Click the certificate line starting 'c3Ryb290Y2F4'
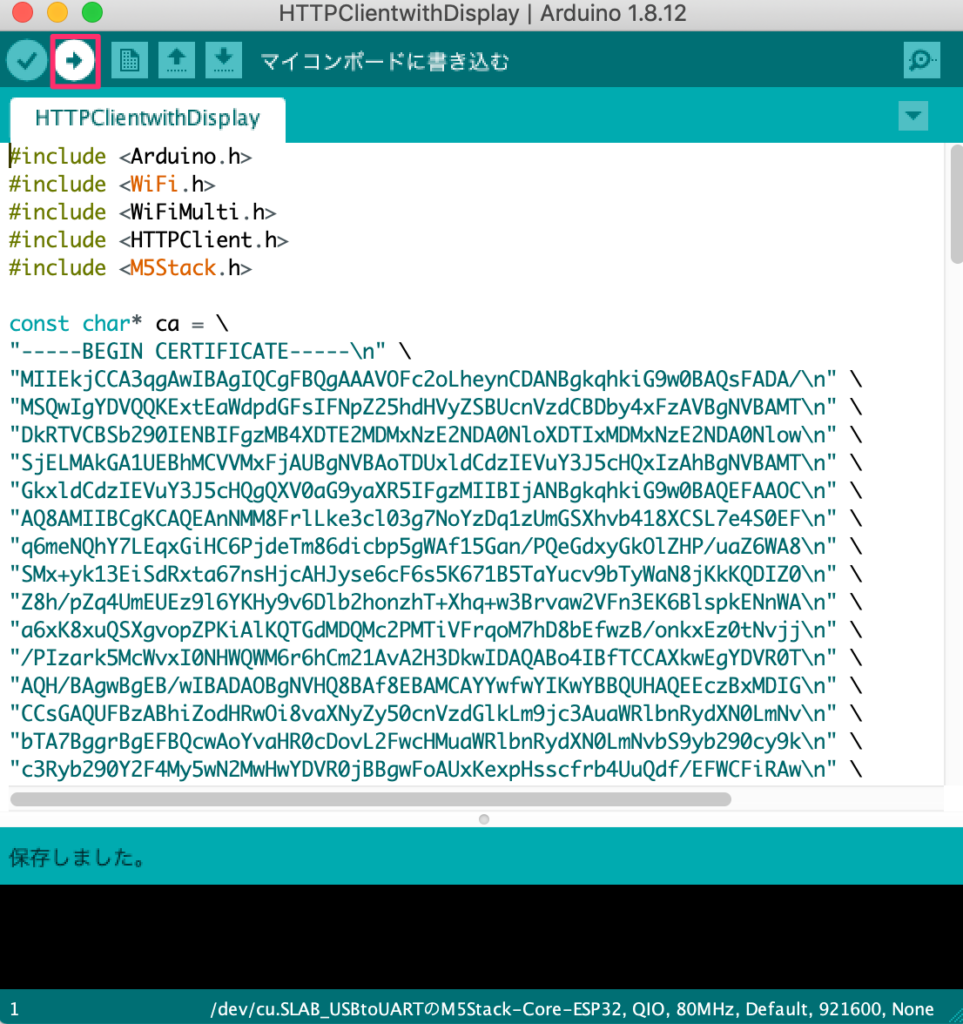 click(435, 769)
